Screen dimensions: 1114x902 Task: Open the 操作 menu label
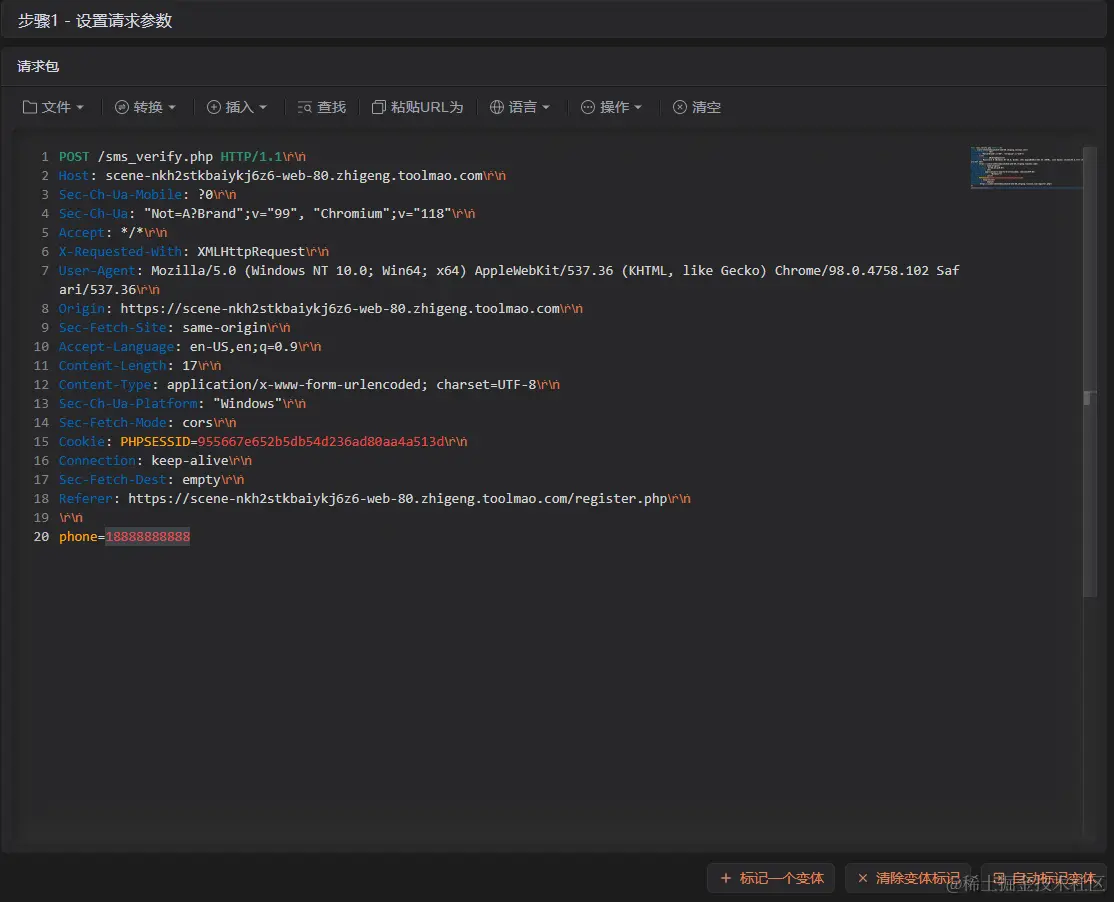615,107
